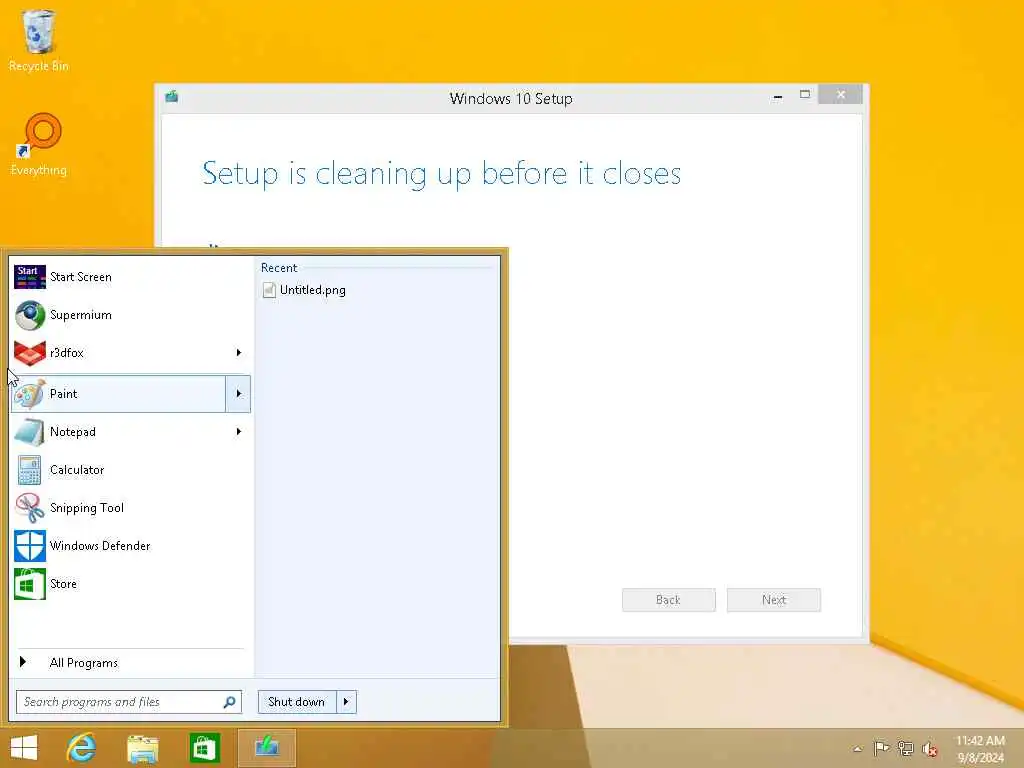Open Paint via its palette icon

30,394
